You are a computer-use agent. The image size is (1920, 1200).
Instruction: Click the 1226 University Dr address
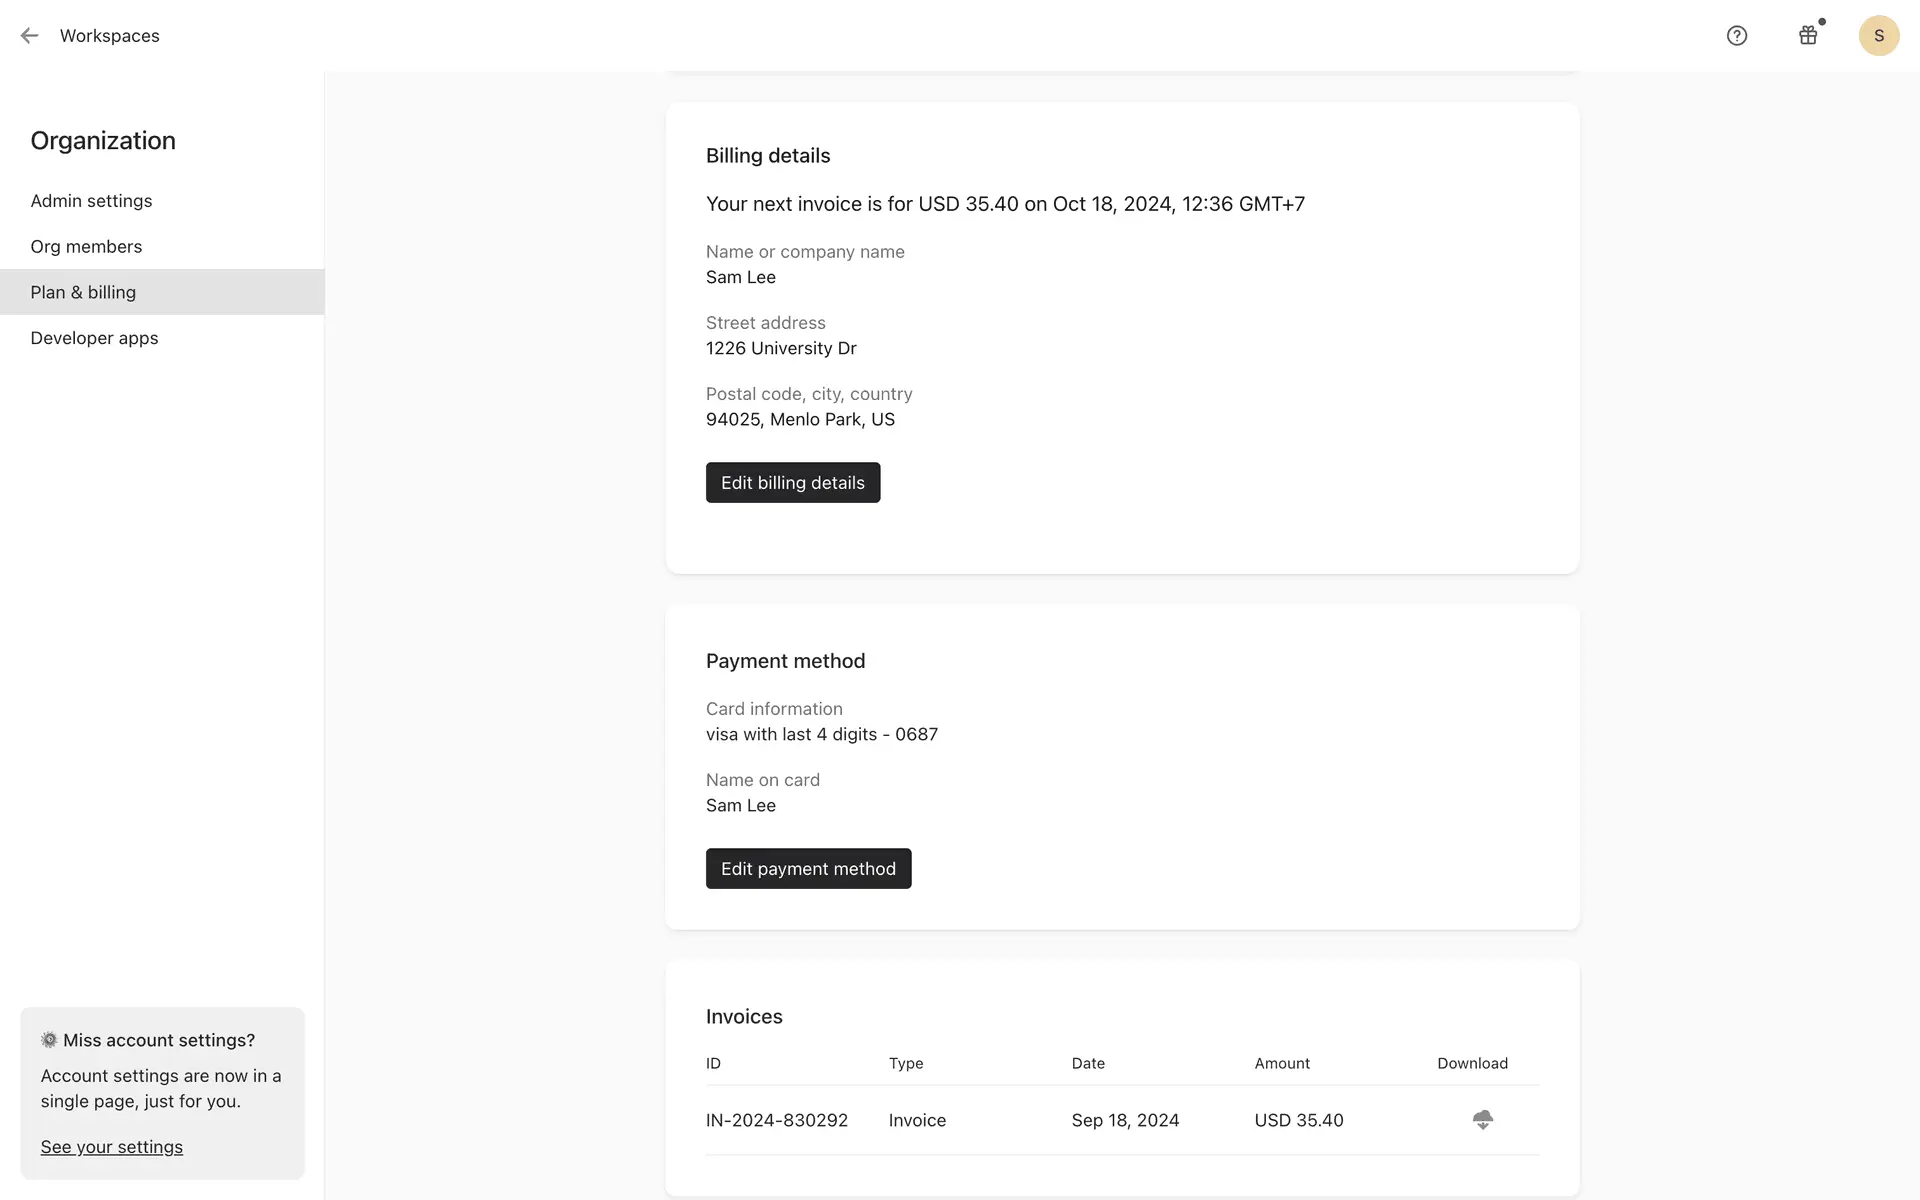tap(780, 348)
